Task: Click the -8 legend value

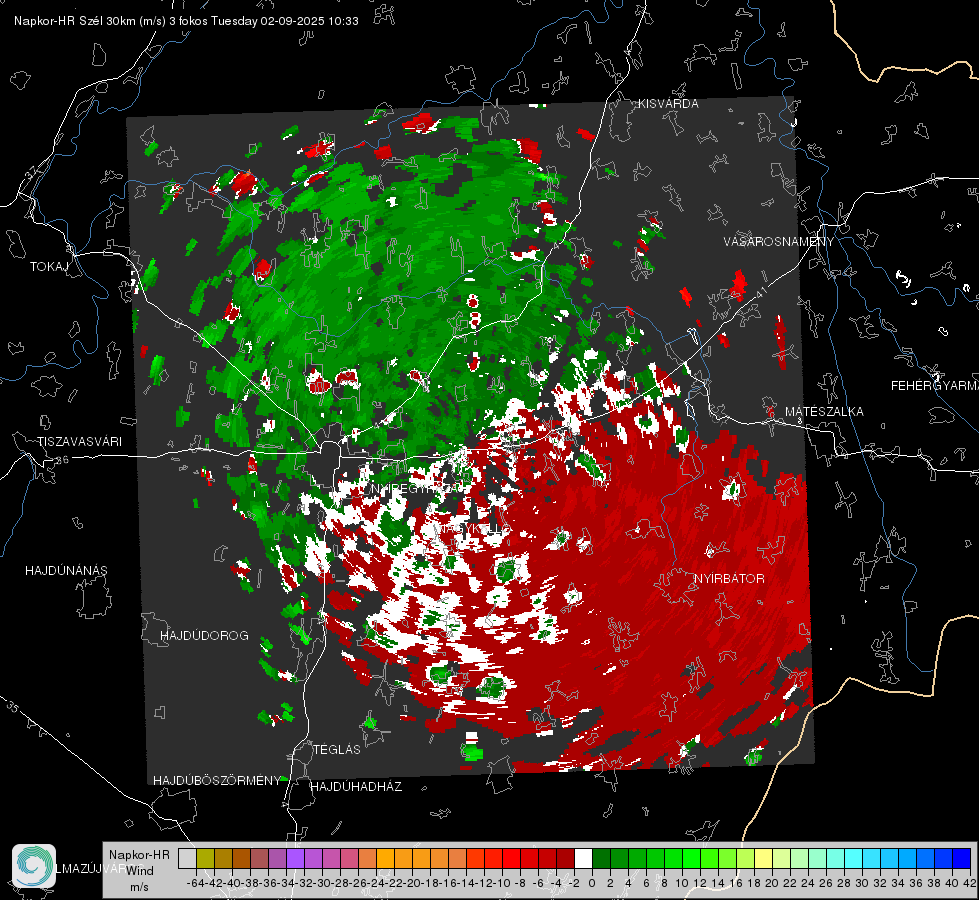Action: 519,883
